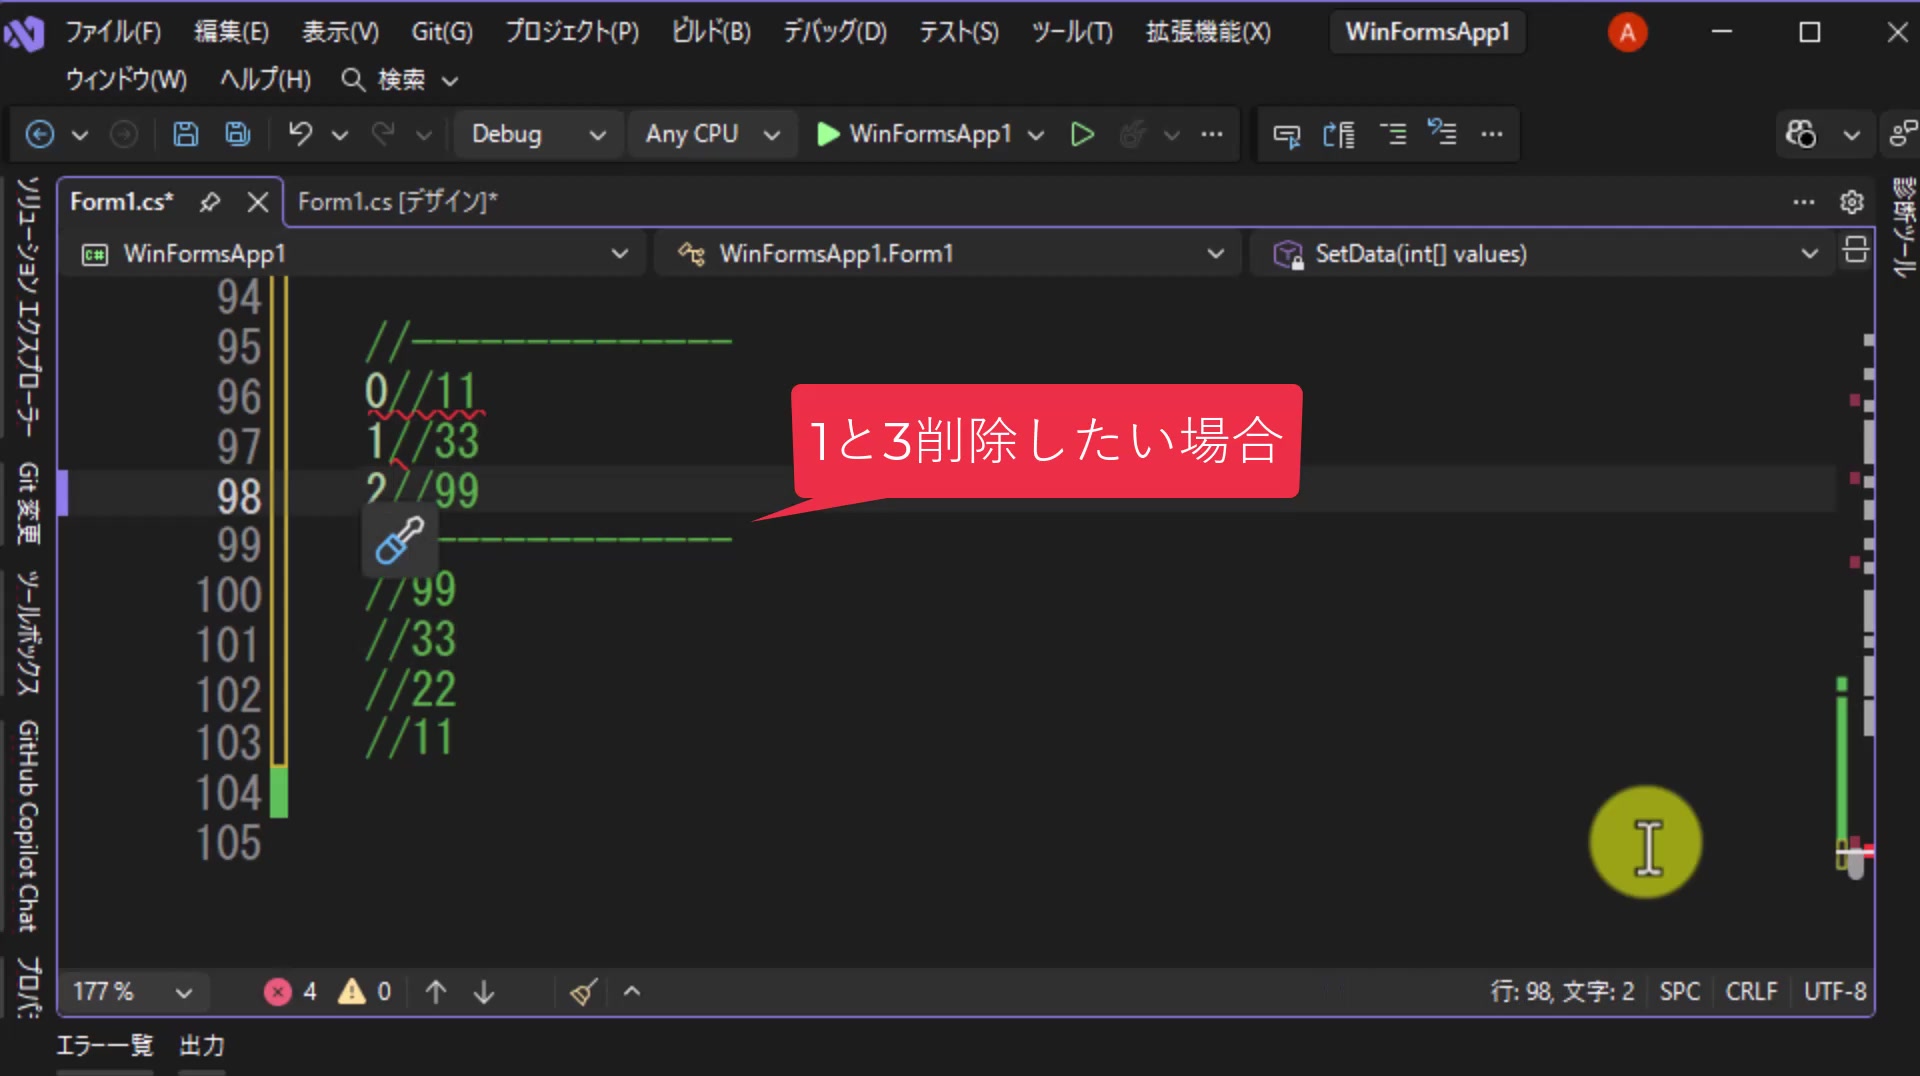The width and height of the screenshot is (1920, 1076).
Task: Open the エラー一覧 panel tab
Action: (104, 1046)
